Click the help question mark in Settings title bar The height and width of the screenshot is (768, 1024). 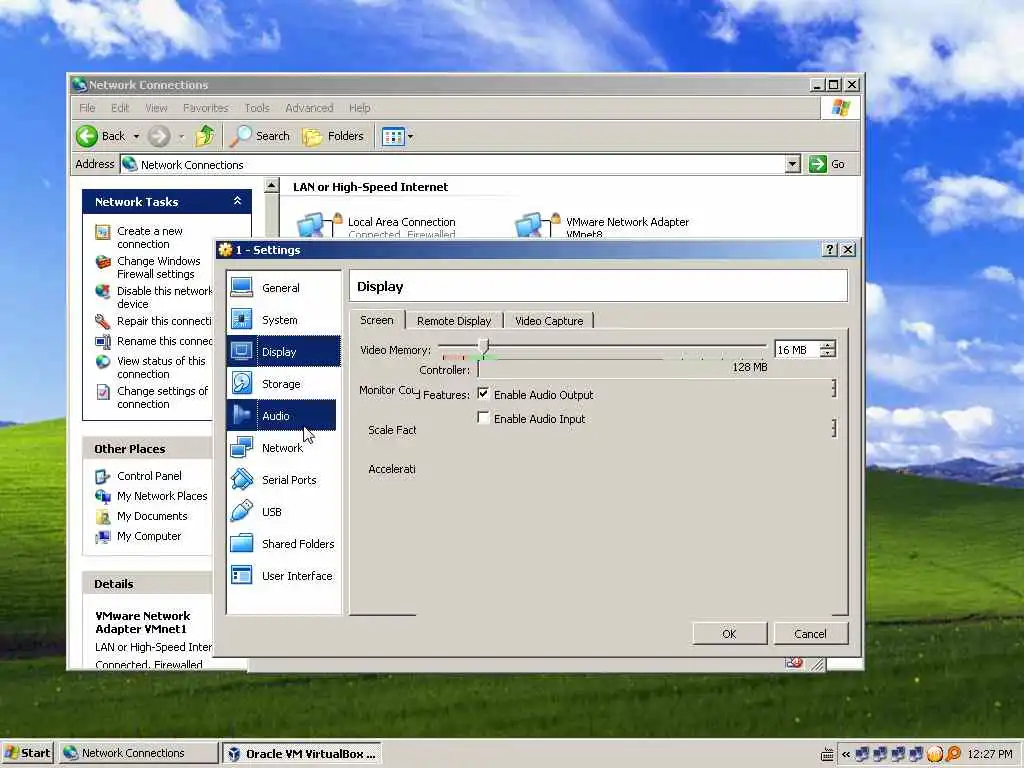click(829, 249)
